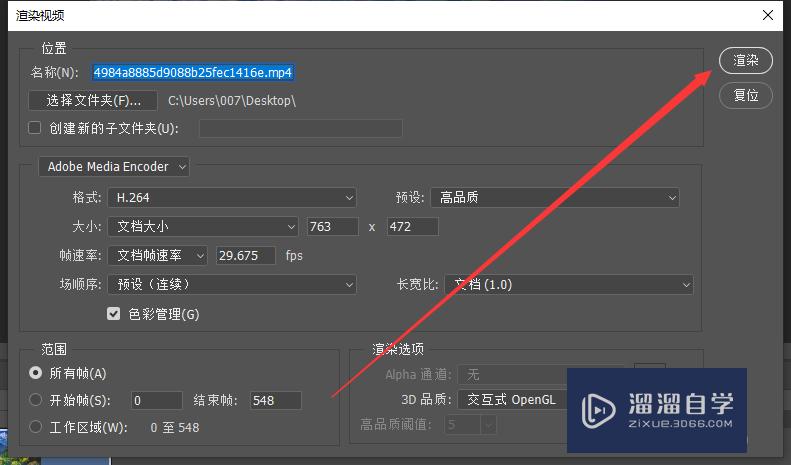
Task: Open the 场顺序 预设(连续) dropdown
Action: (x=232, y=284)
